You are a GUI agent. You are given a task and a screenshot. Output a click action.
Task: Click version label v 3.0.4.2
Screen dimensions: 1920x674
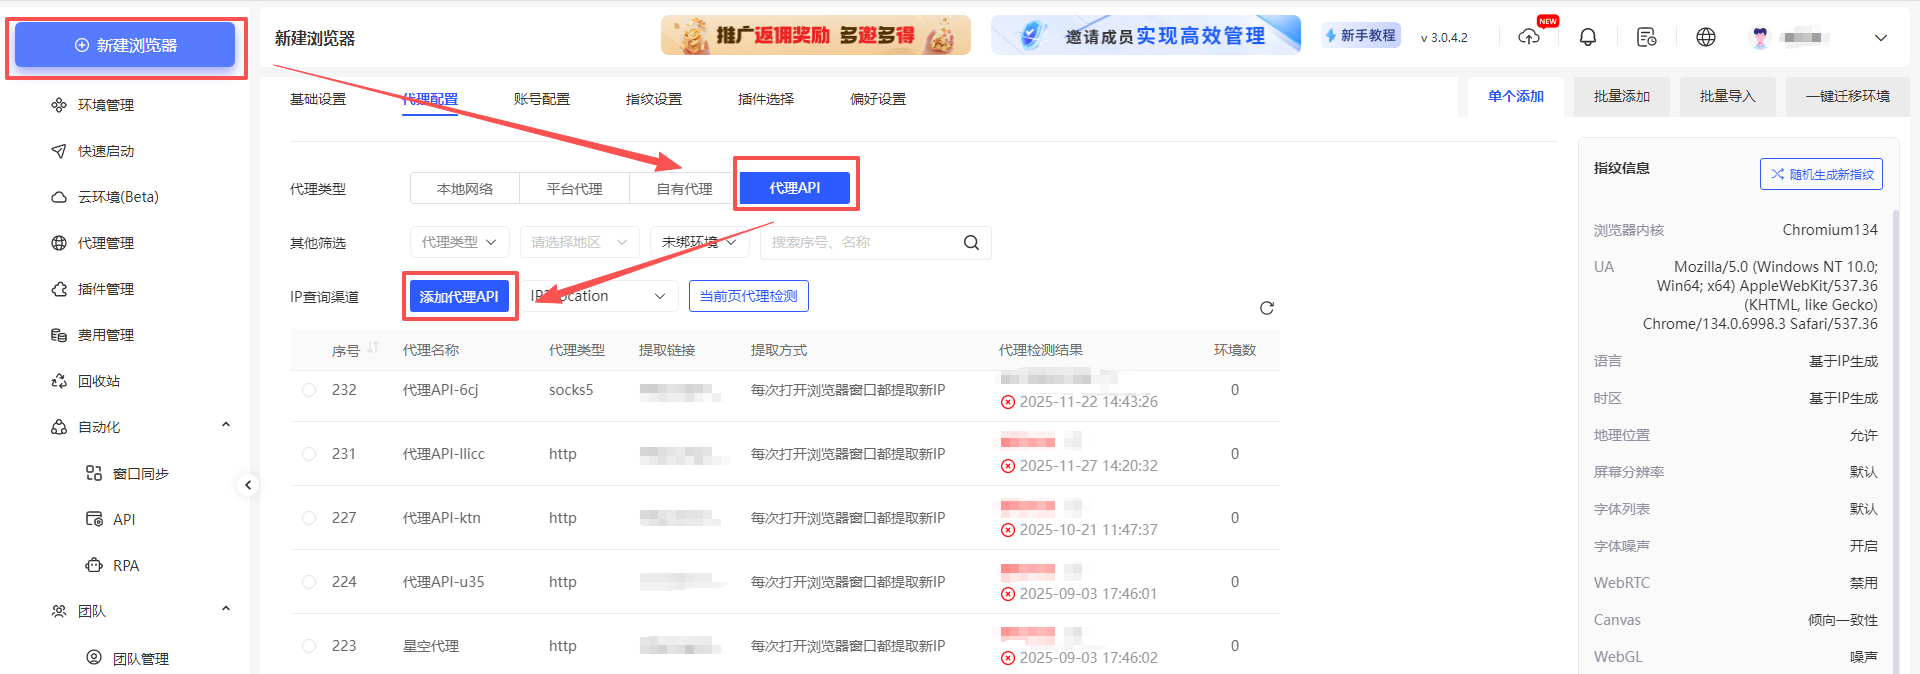tap(1444, 38)
